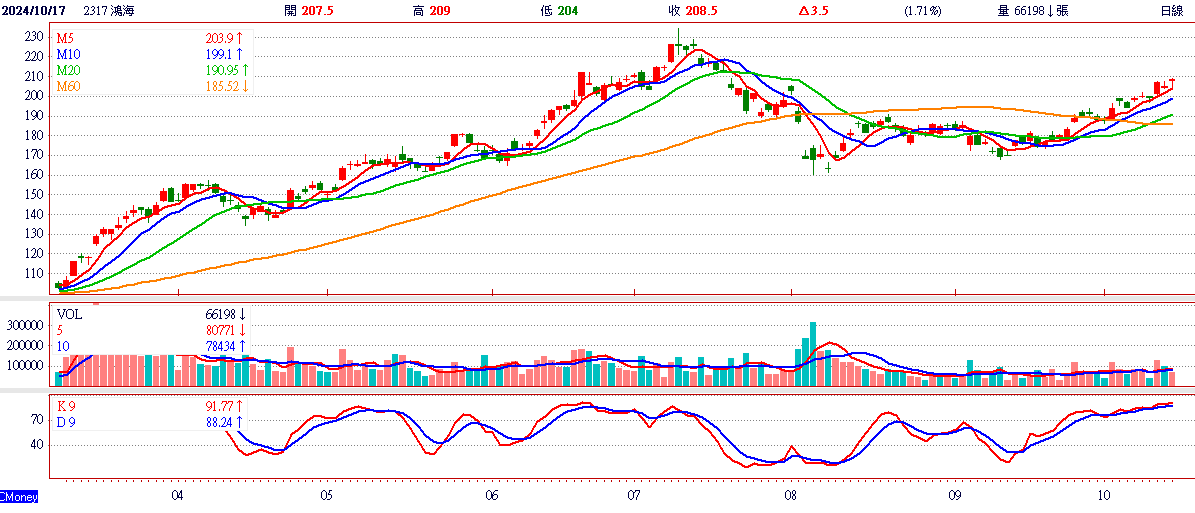This screenshot has width=1195, height=513.
Task: Click the 10 month label on time axis
Action: [x=1104, y=495]
